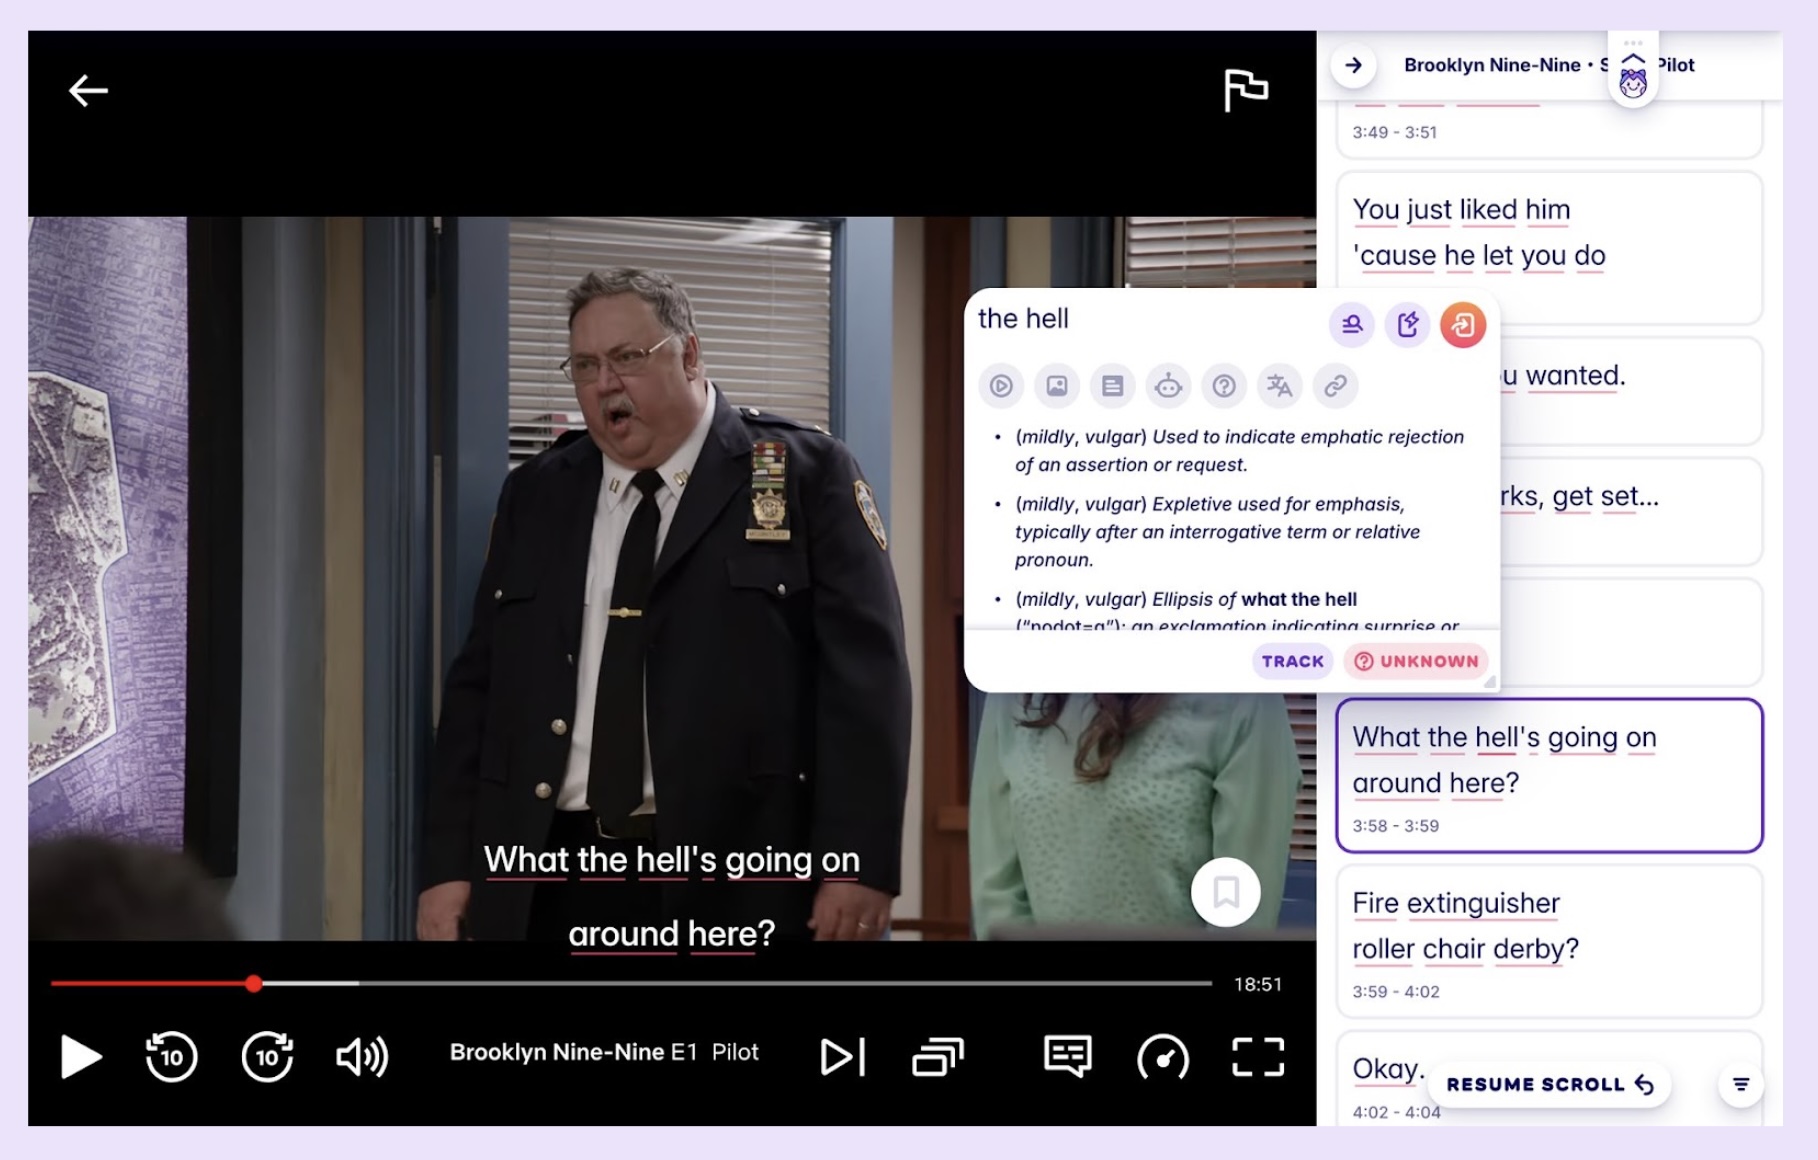This screenshot has height=1160, width=1818.
Task: Open the episodes list icon
Action: (937, 1057)
